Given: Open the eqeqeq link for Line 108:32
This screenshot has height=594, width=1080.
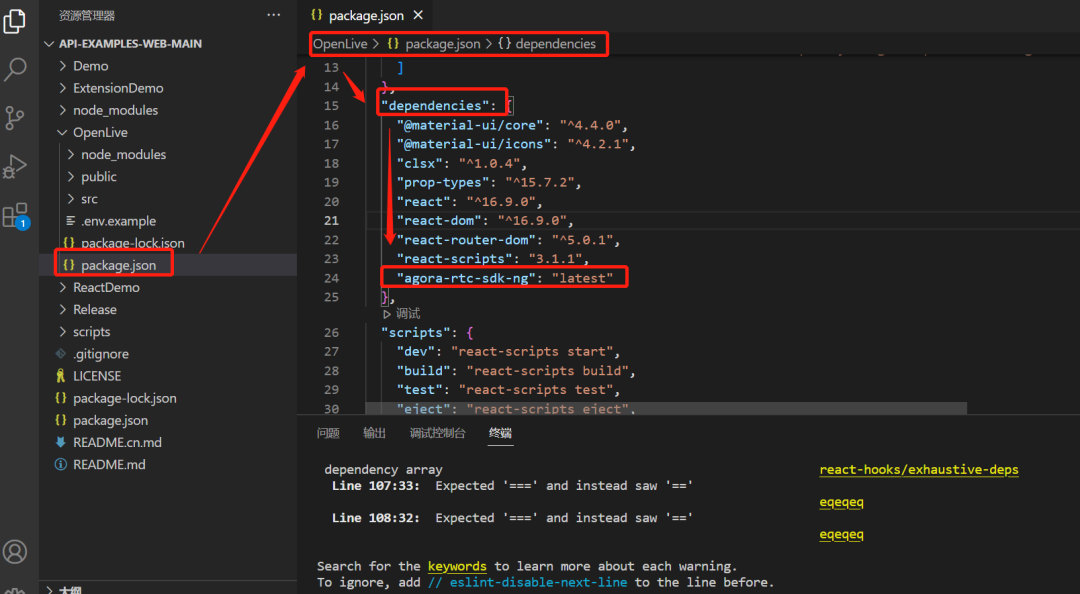Looking at the screenshot, I should 841,534.
